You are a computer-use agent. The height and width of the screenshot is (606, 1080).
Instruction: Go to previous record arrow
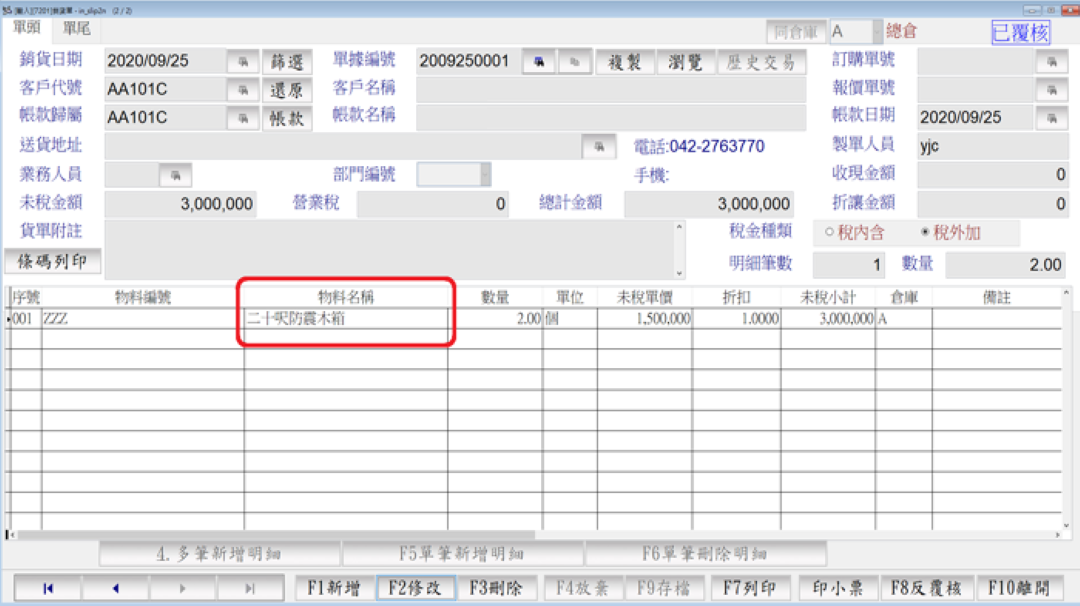(x=115, y=589)
